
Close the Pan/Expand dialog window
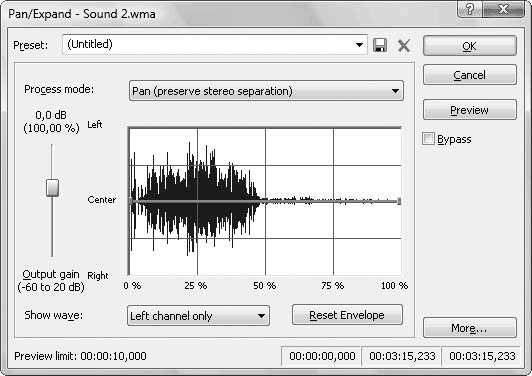click(503, 9)
